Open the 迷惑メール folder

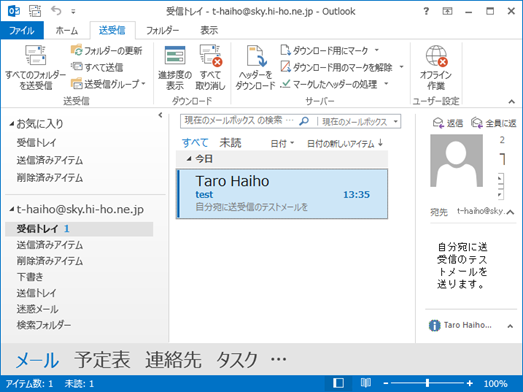click(x=37, y=309)
